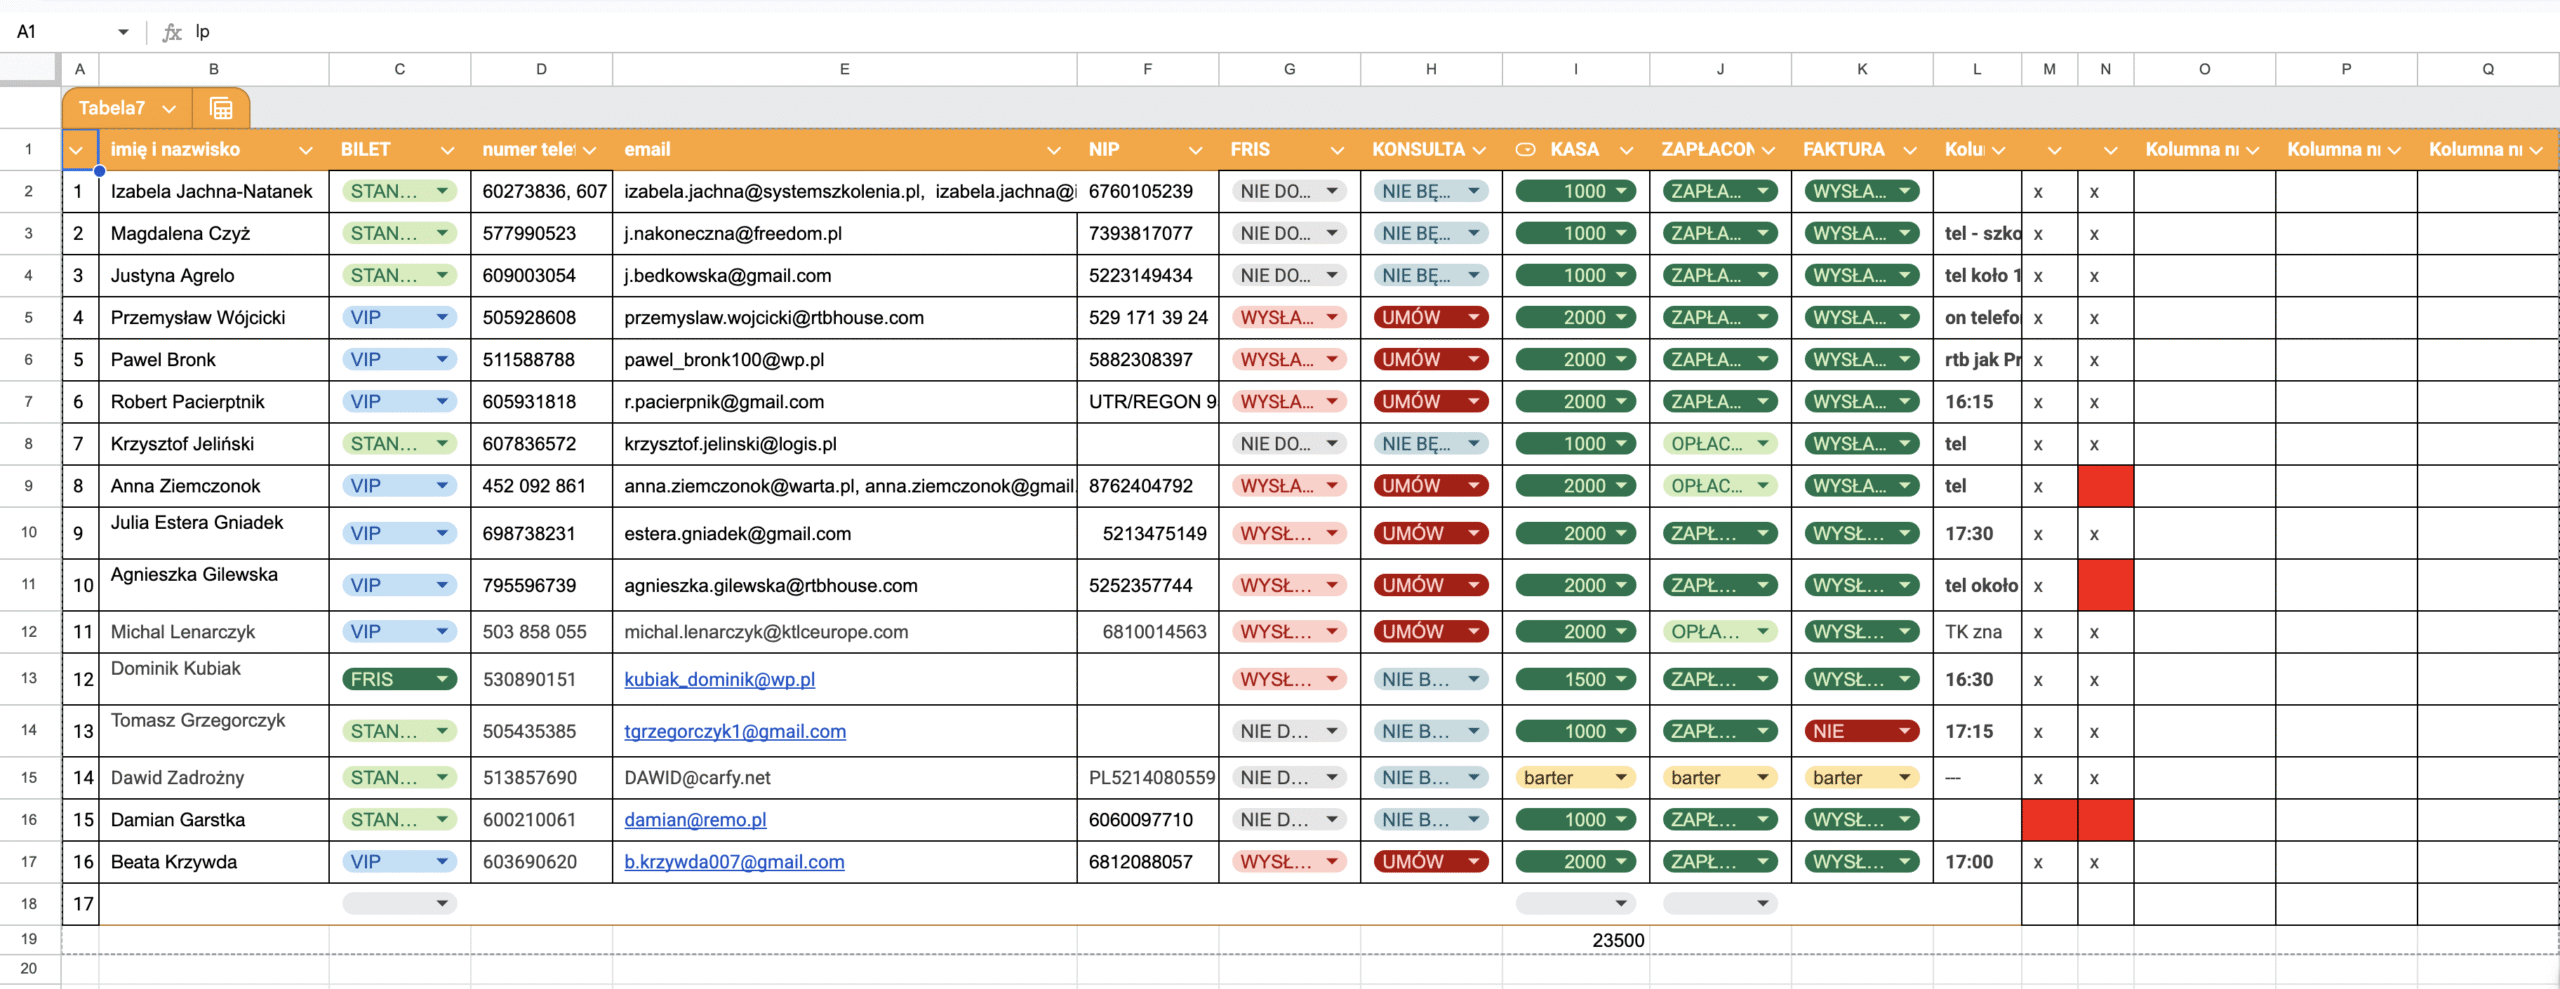Open the first Kolumna column header dropdown in column O
2560x989 pixels.
2252,150
